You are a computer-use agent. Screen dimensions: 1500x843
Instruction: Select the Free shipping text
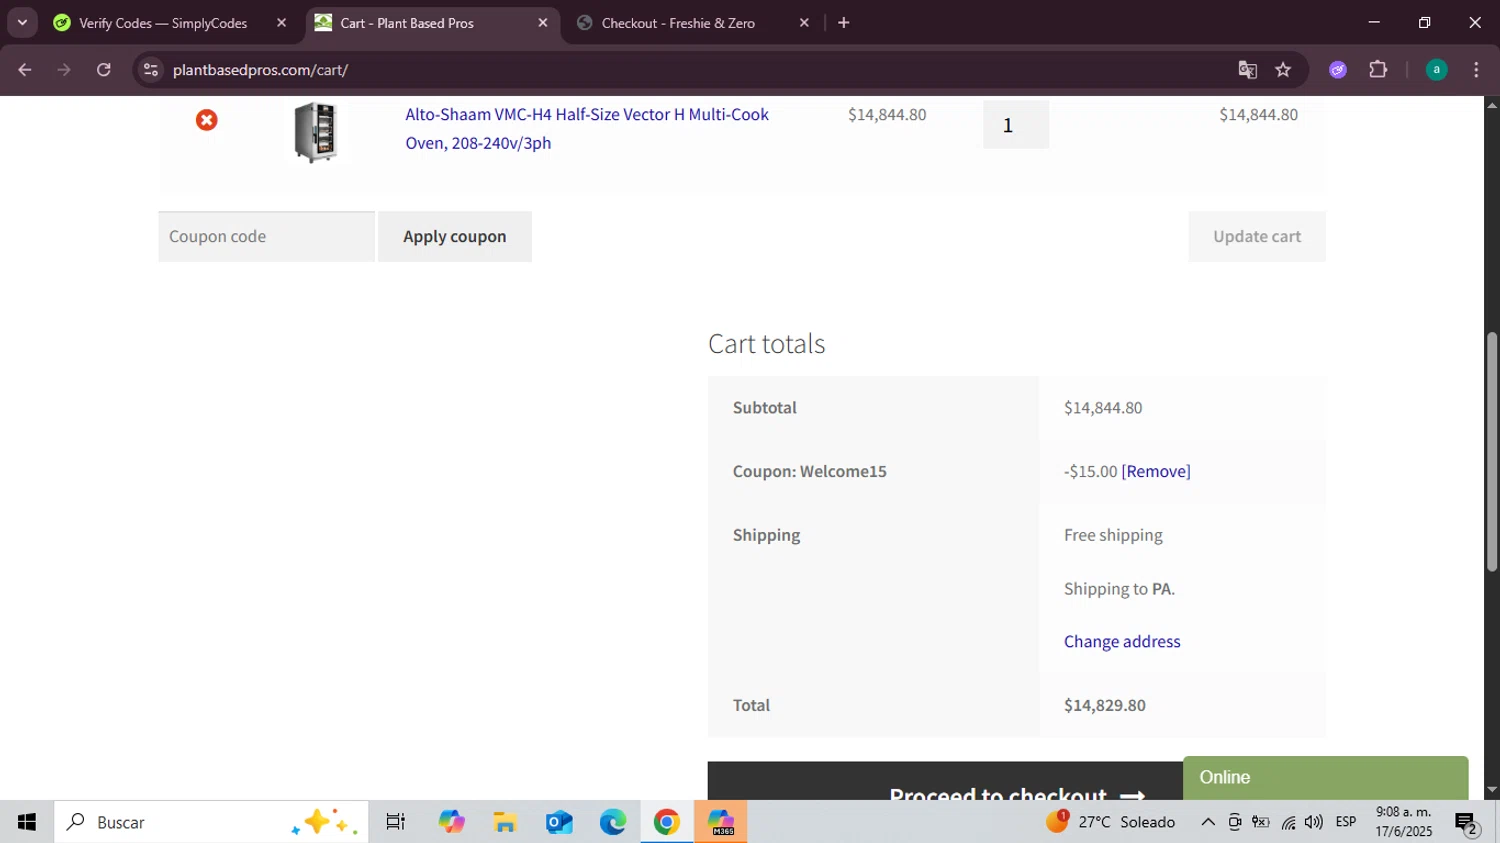[x=1113, y=535]
